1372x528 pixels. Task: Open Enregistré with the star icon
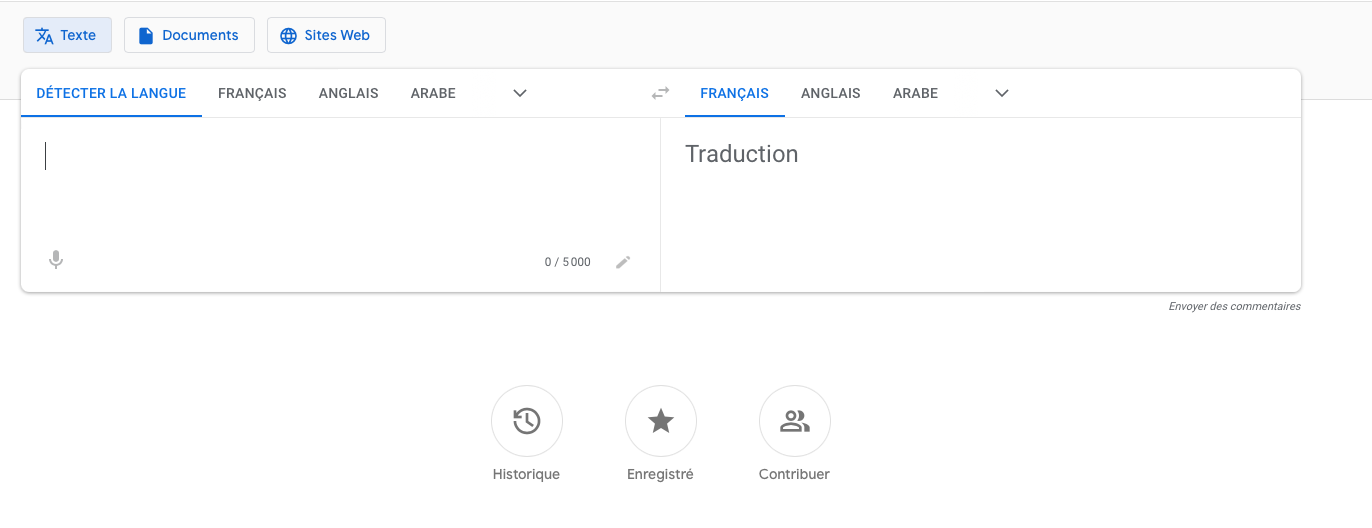tap(661, 421)
